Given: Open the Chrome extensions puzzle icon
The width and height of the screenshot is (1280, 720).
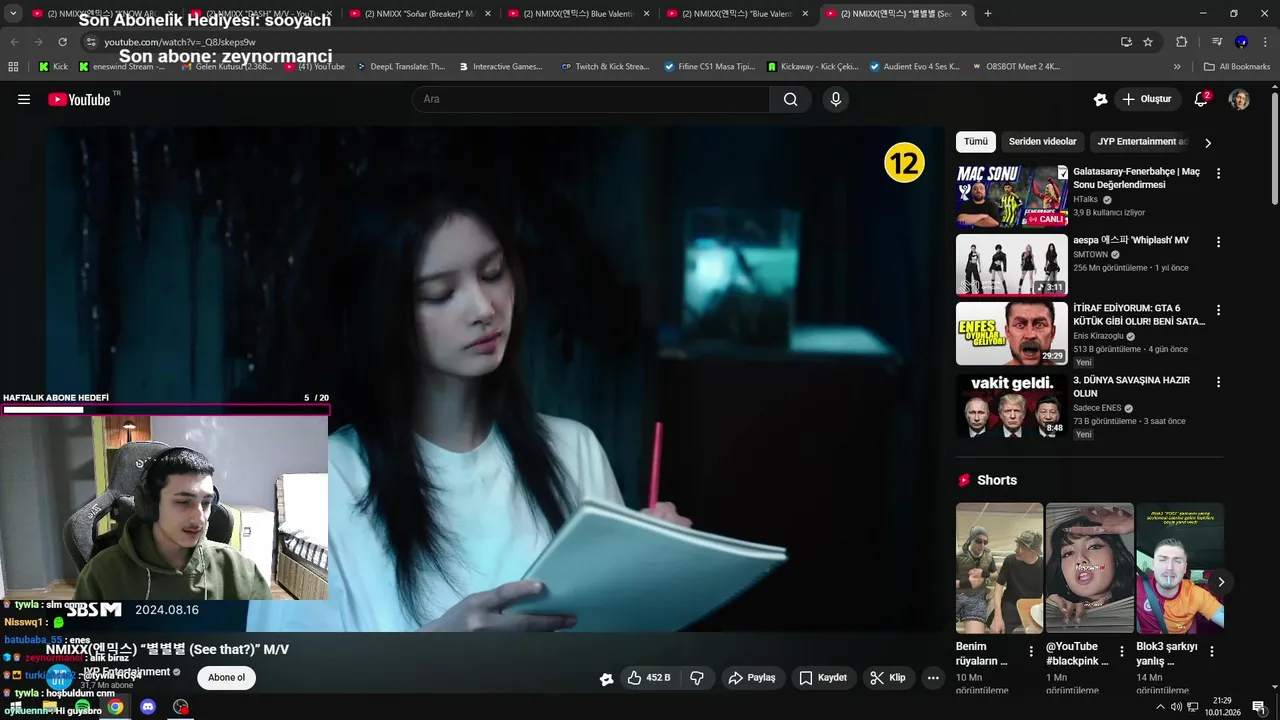Looking at the screenshot, I should tap(1181, 42).
